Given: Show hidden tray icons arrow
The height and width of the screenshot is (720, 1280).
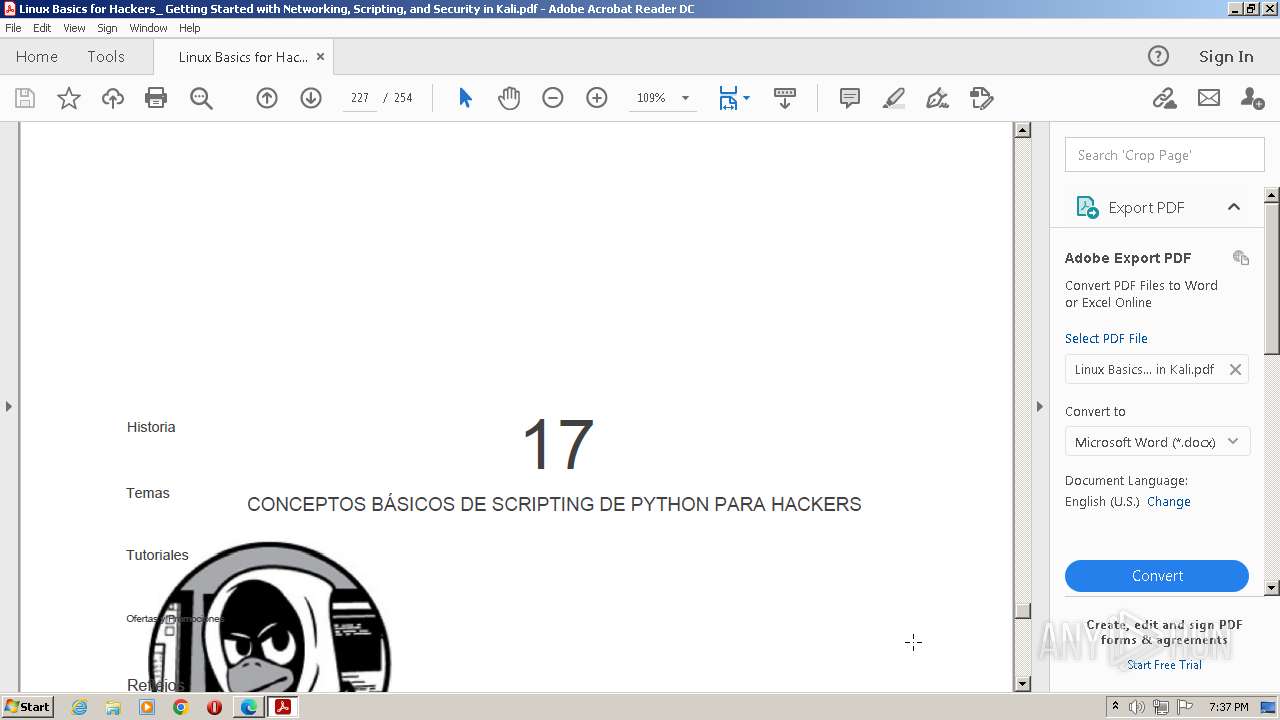Looking at the screenshot, I should [1115, 707].
